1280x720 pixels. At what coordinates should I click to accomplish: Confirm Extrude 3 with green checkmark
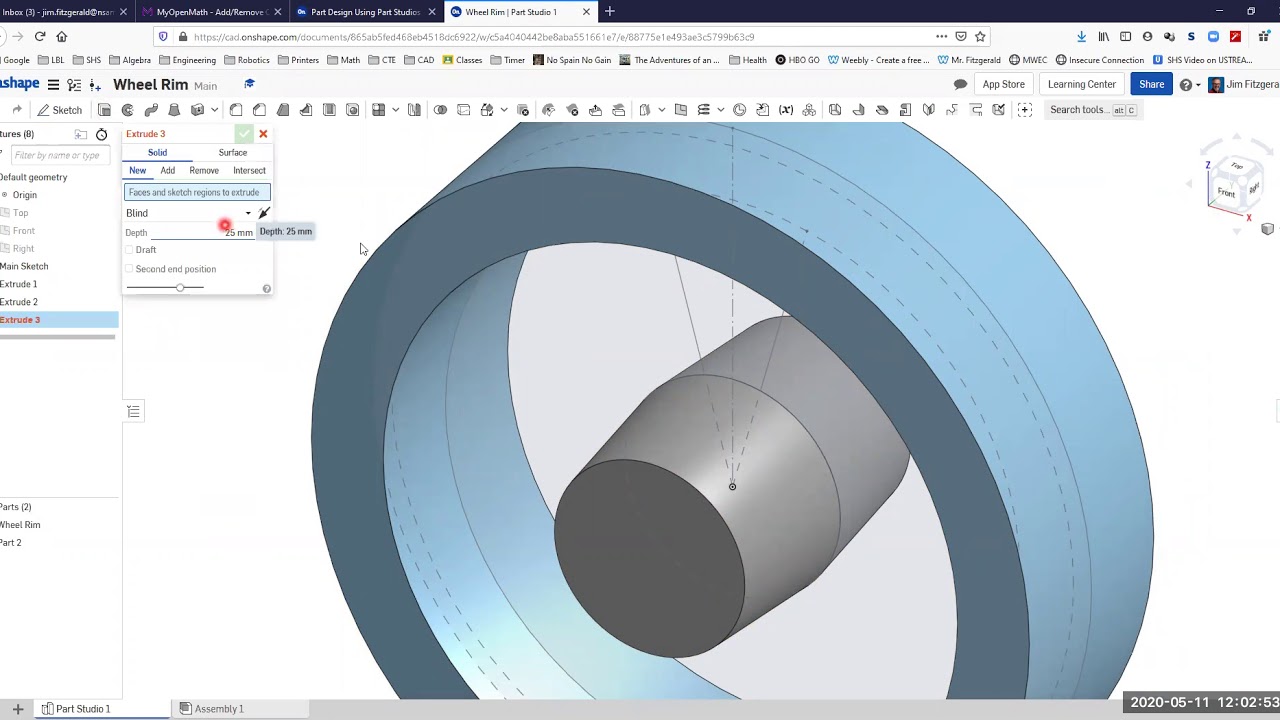[244, 134]
